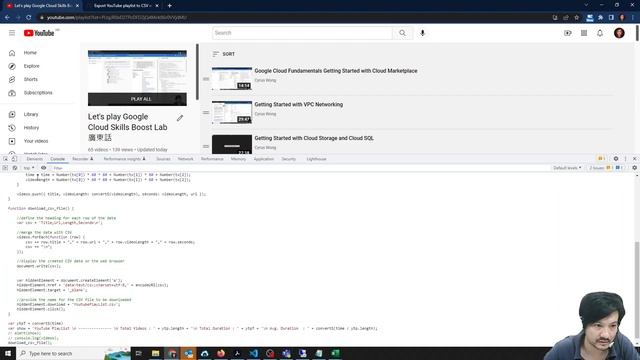Open Subscriptions in the sidebar
The height and width of the screenshot is (360, 640).
39,93
